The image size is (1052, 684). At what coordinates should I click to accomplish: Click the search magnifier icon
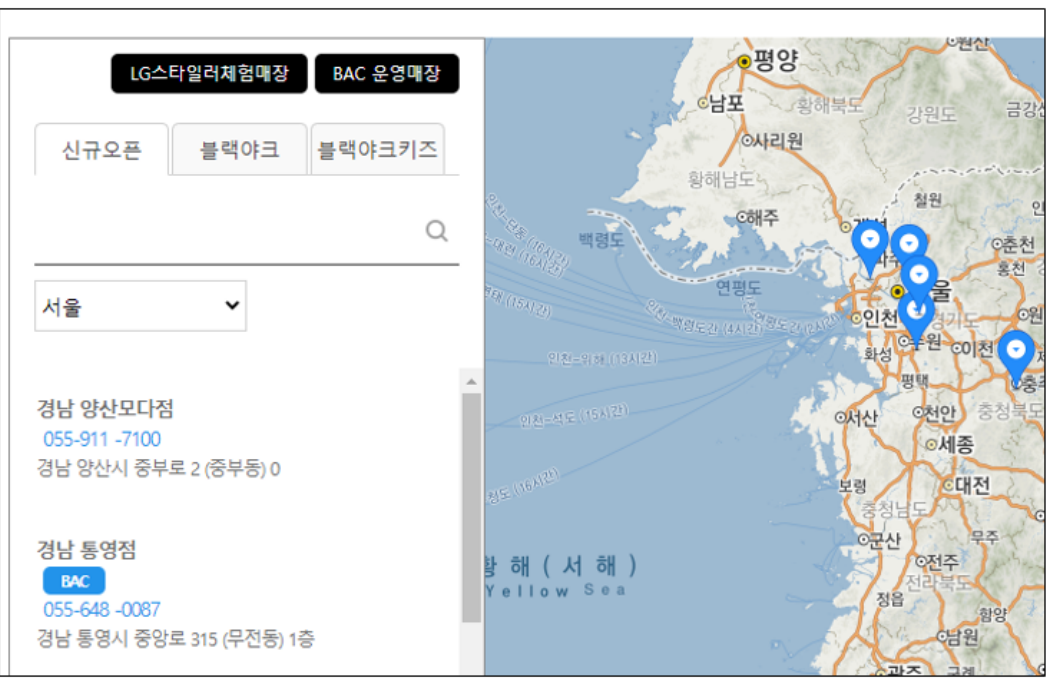coord(436,231)
